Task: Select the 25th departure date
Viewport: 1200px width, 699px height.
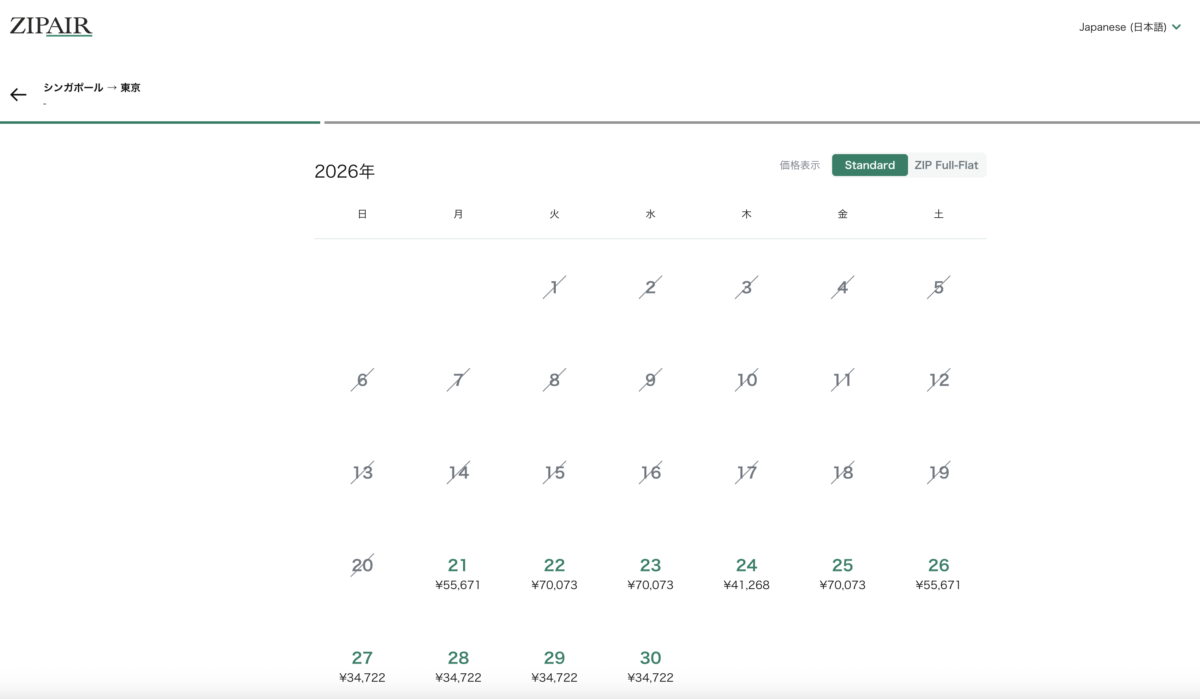Action: pos(842,573)
